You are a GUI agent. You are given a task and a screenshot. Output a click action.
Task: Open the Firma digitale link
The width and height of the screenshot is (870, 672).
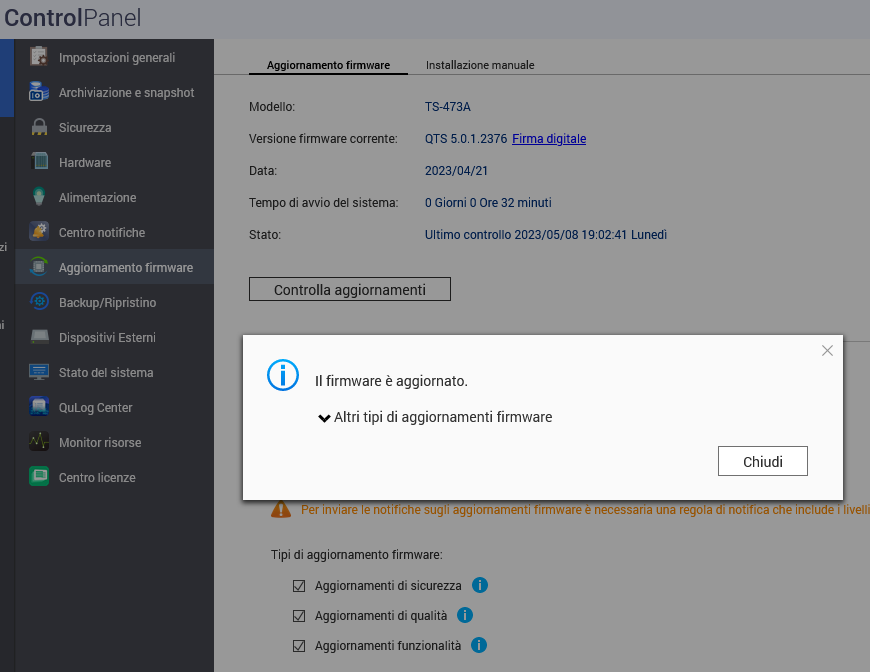[x=549, y=139]
